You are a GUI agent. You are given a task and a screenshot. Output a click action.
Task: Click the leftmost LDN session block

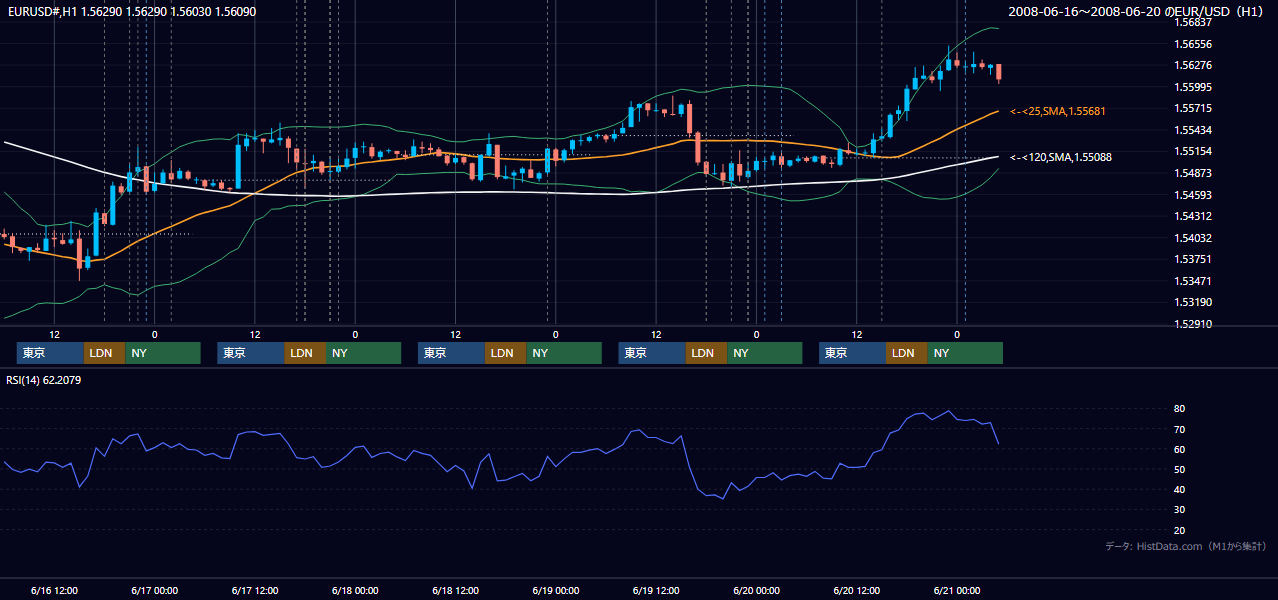click(x=104, y=353)
